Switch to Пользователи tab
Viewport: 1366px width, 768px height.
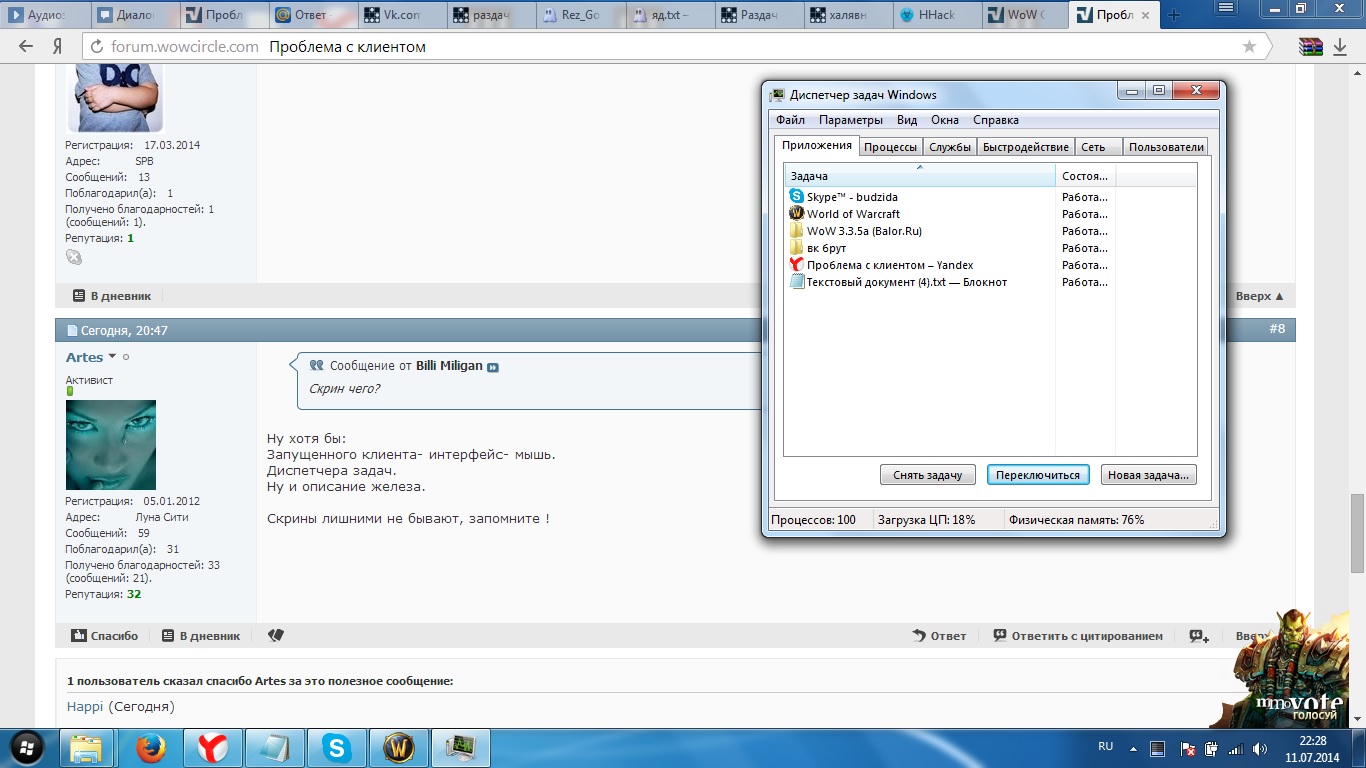pyautogui.click(x=1166, y=147)
